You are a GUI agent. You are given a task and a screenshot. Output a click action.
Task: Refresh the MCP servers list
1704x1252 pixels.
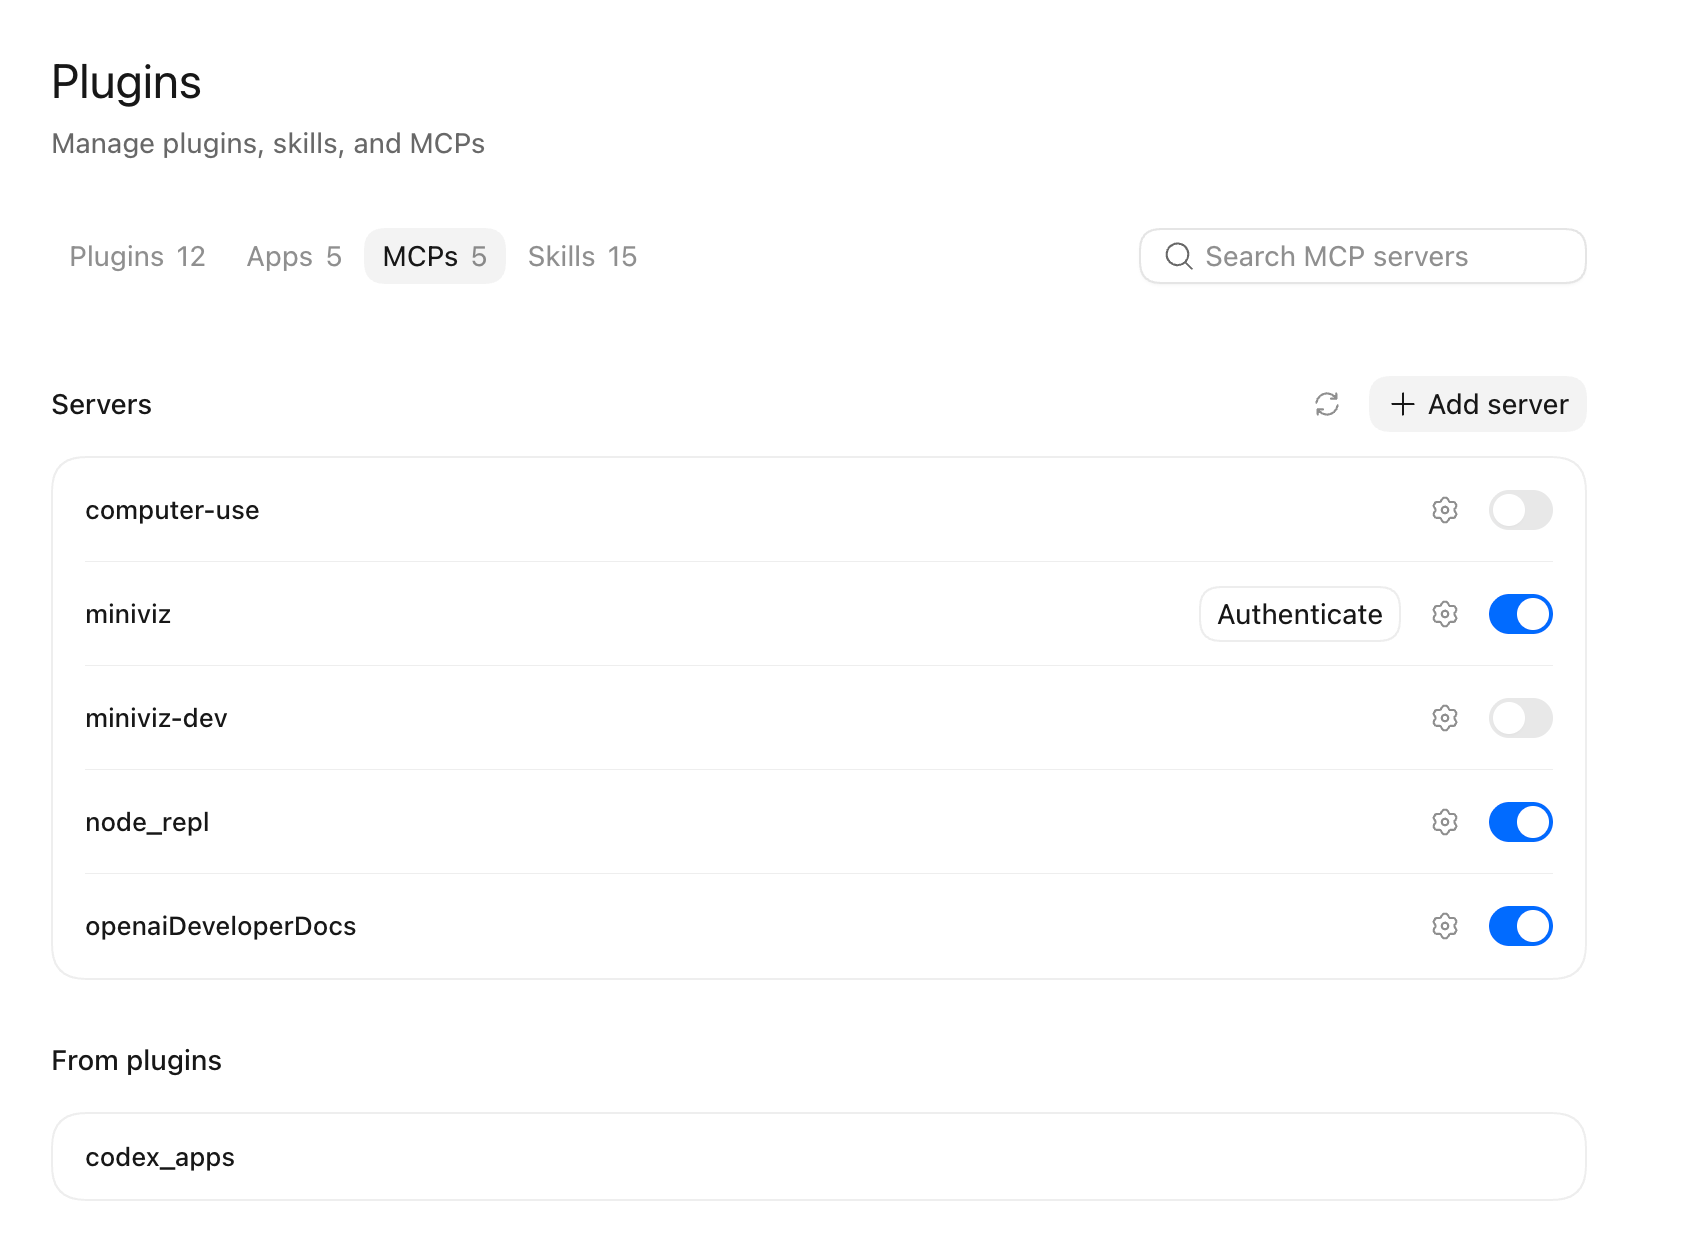(x=1327, y=404)
